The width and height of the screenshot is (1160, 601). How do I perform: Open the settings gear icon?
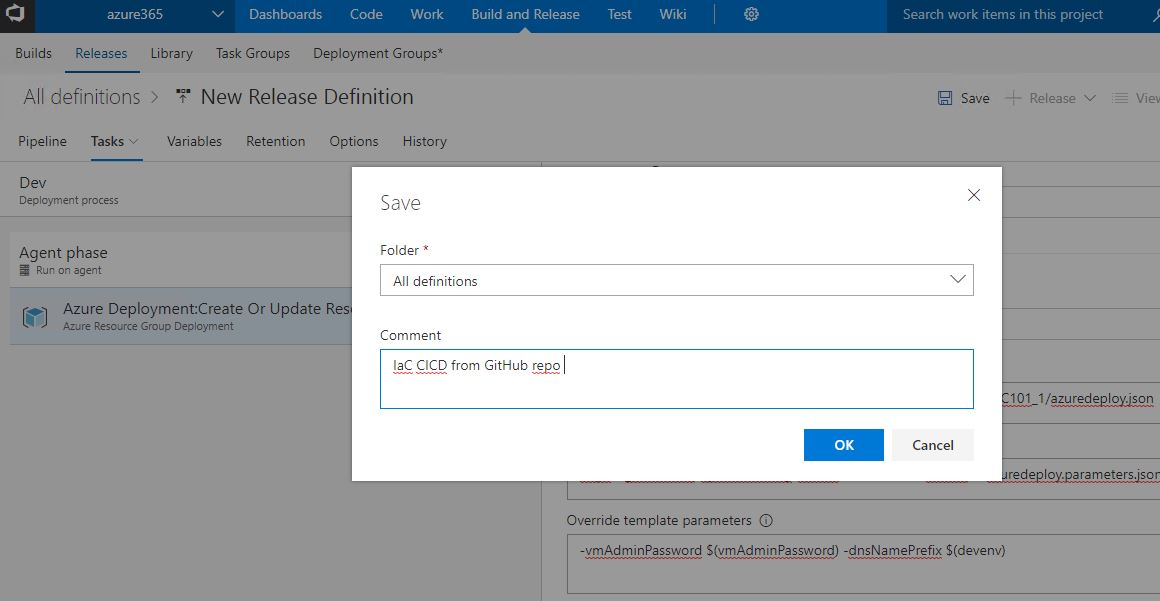[751, 15]
